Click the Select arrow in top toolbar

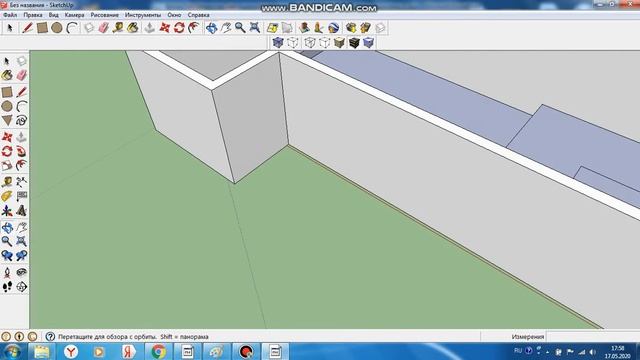coord(10,28)
